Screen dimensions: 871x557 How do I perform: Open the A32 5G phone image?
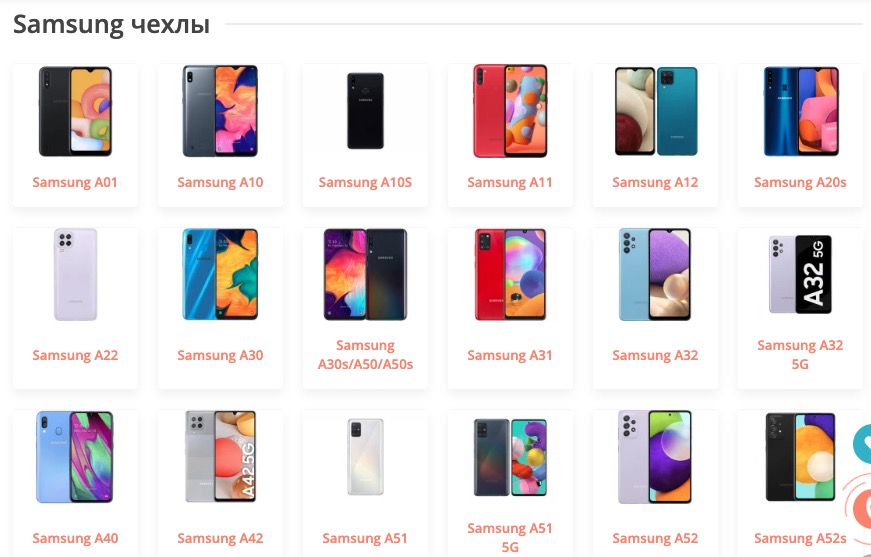coord(800,274)
